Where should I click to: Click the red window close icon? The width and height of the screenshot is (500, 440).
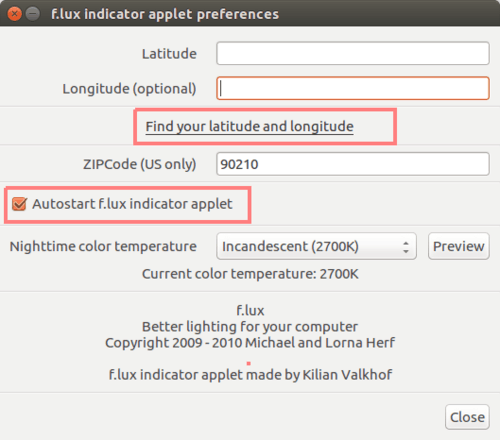pyautogui.click(x=14, y=14)
